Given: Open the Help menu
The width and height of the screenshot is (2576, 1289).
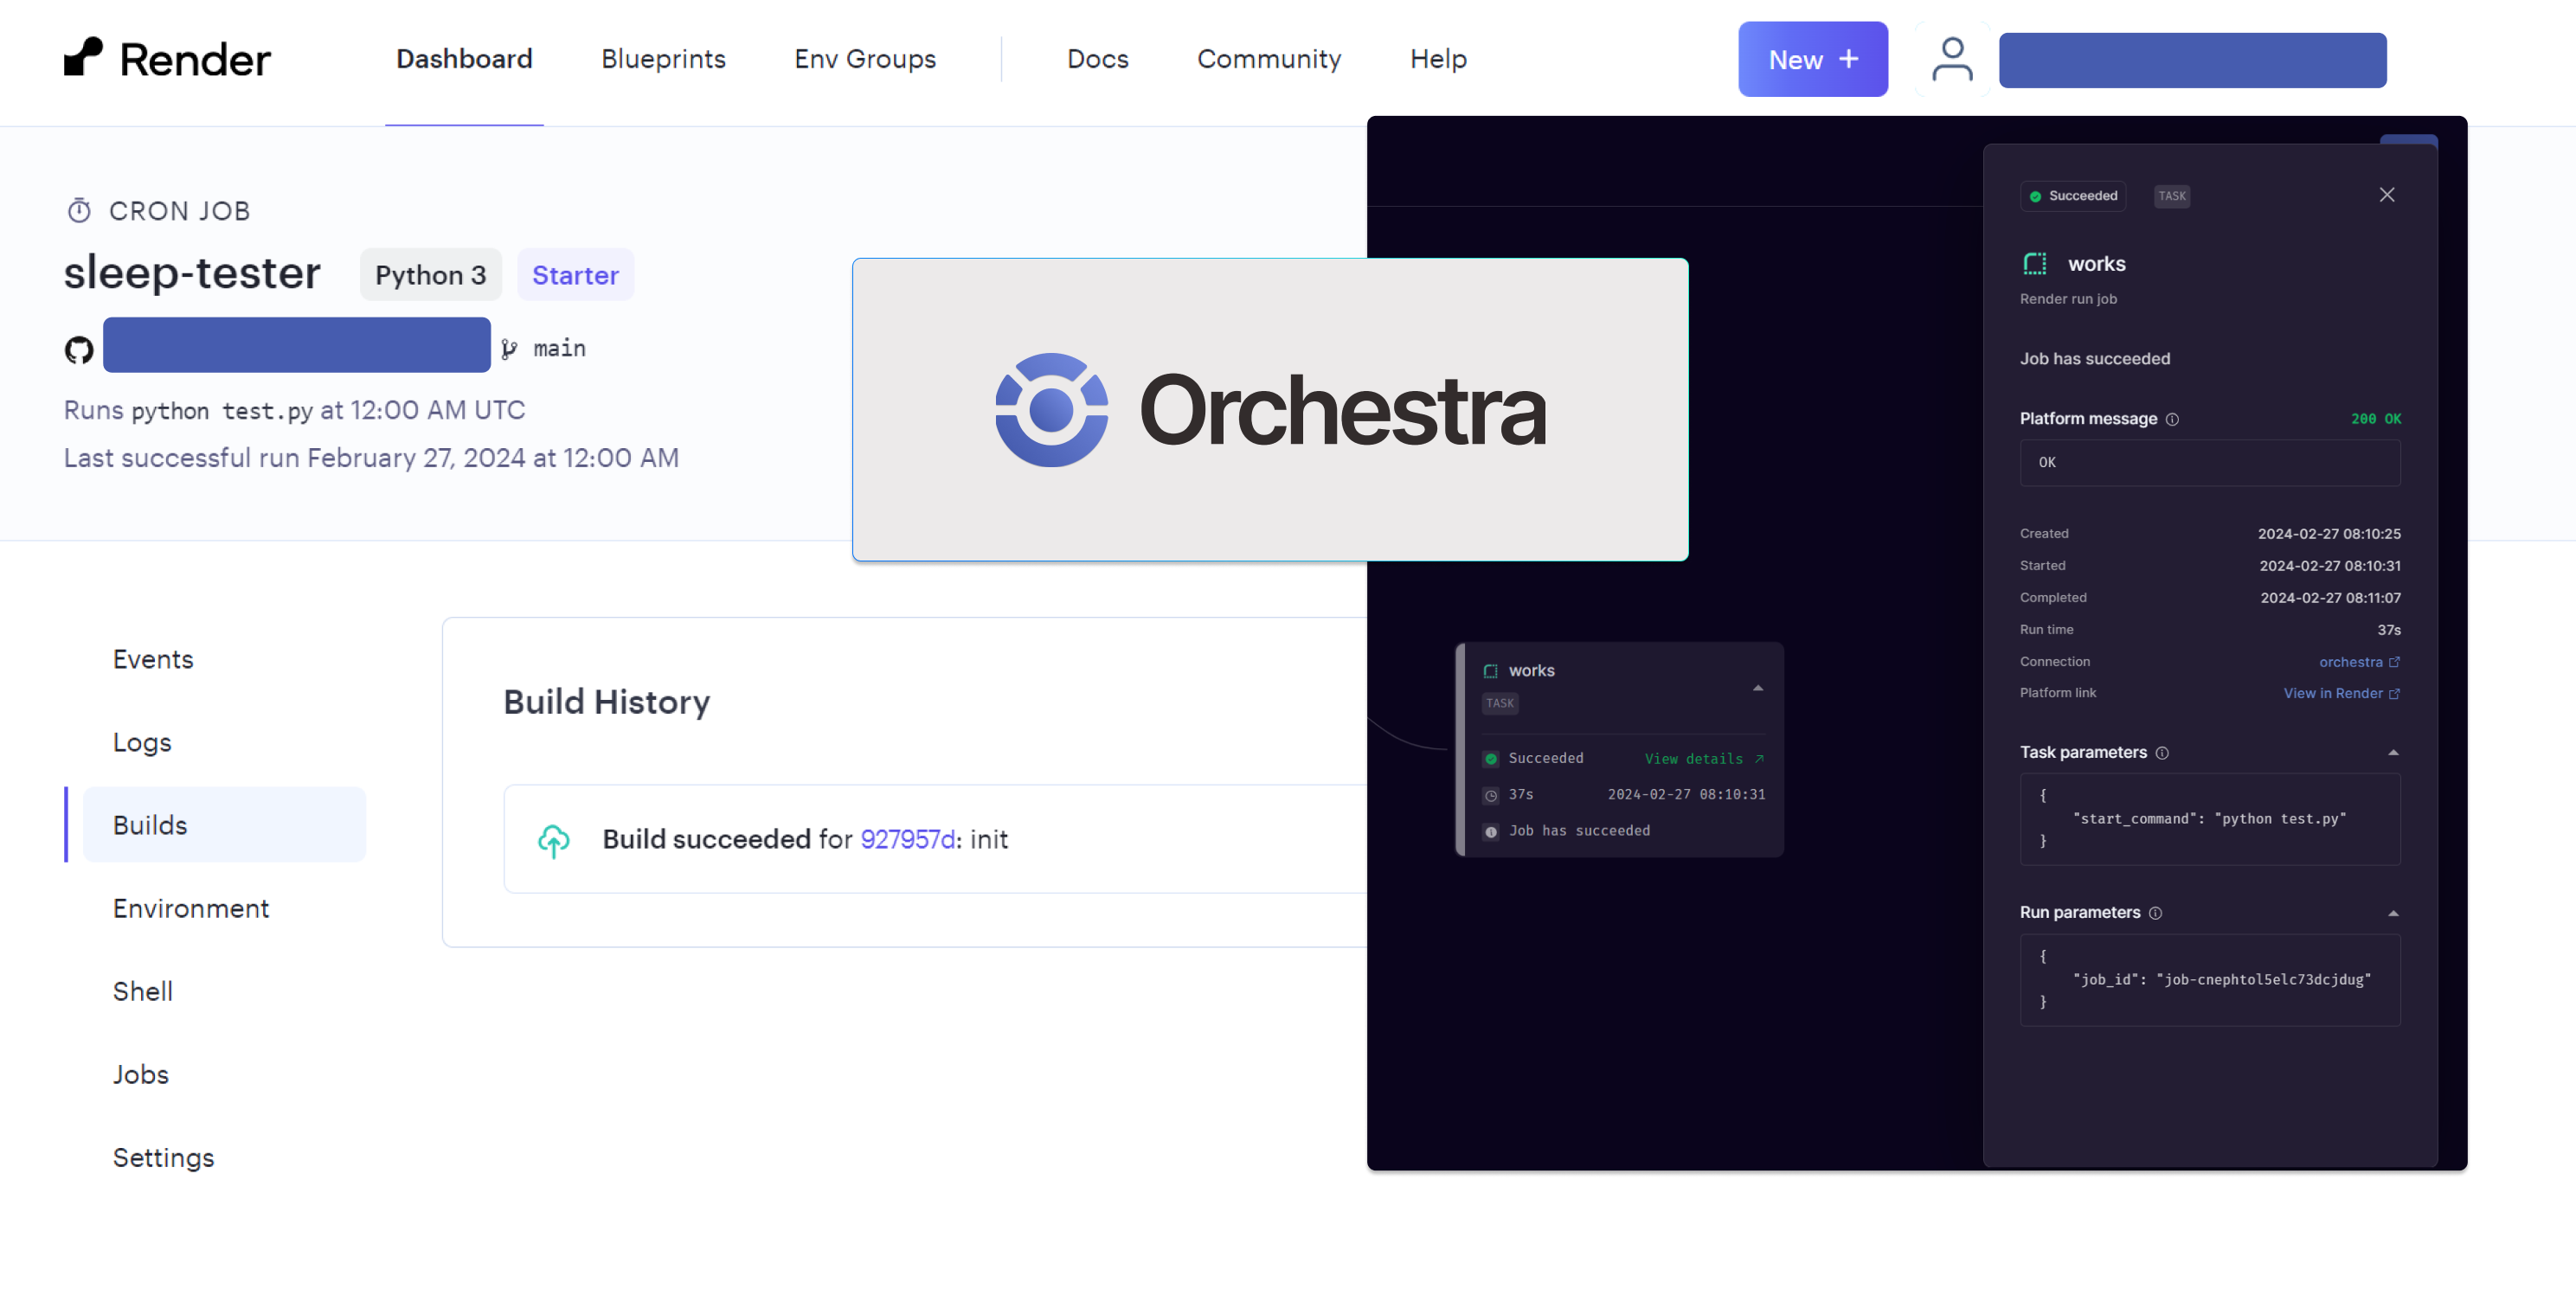Looking at the screenshot, I should [x=1438, y=59].
